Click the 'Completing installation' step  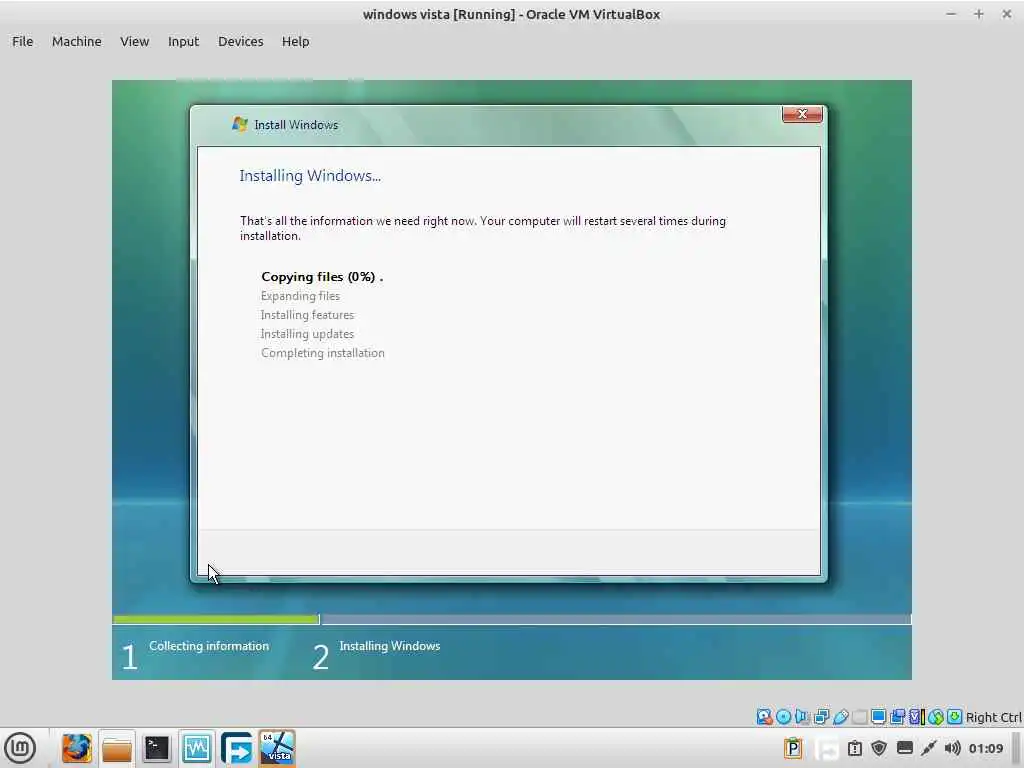(323, 353)
